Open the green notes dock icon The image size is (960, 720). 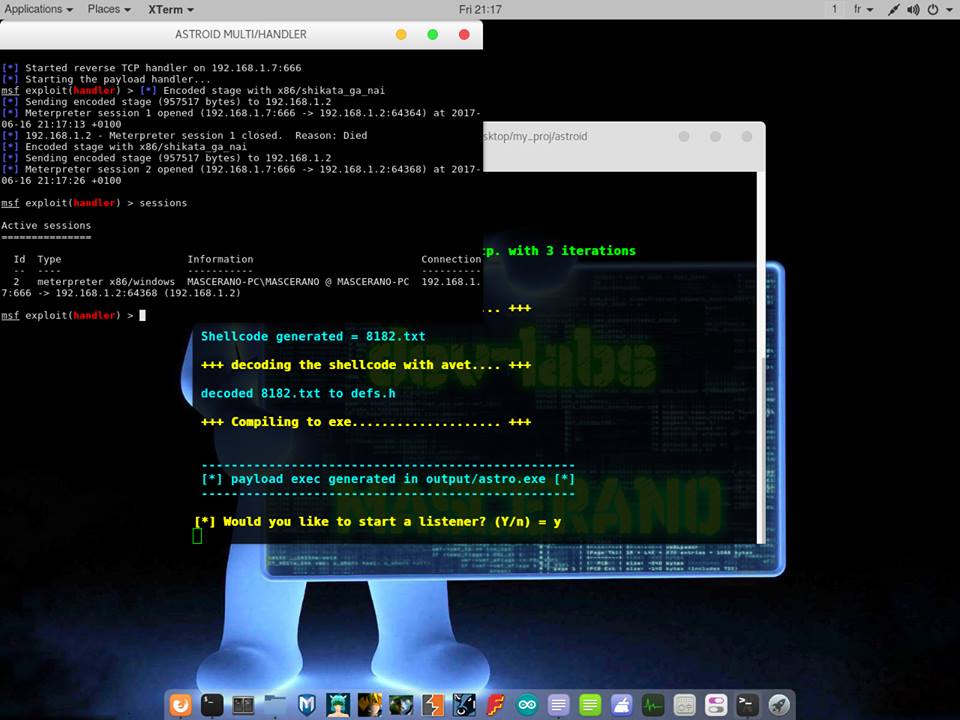tap(590, 705)
